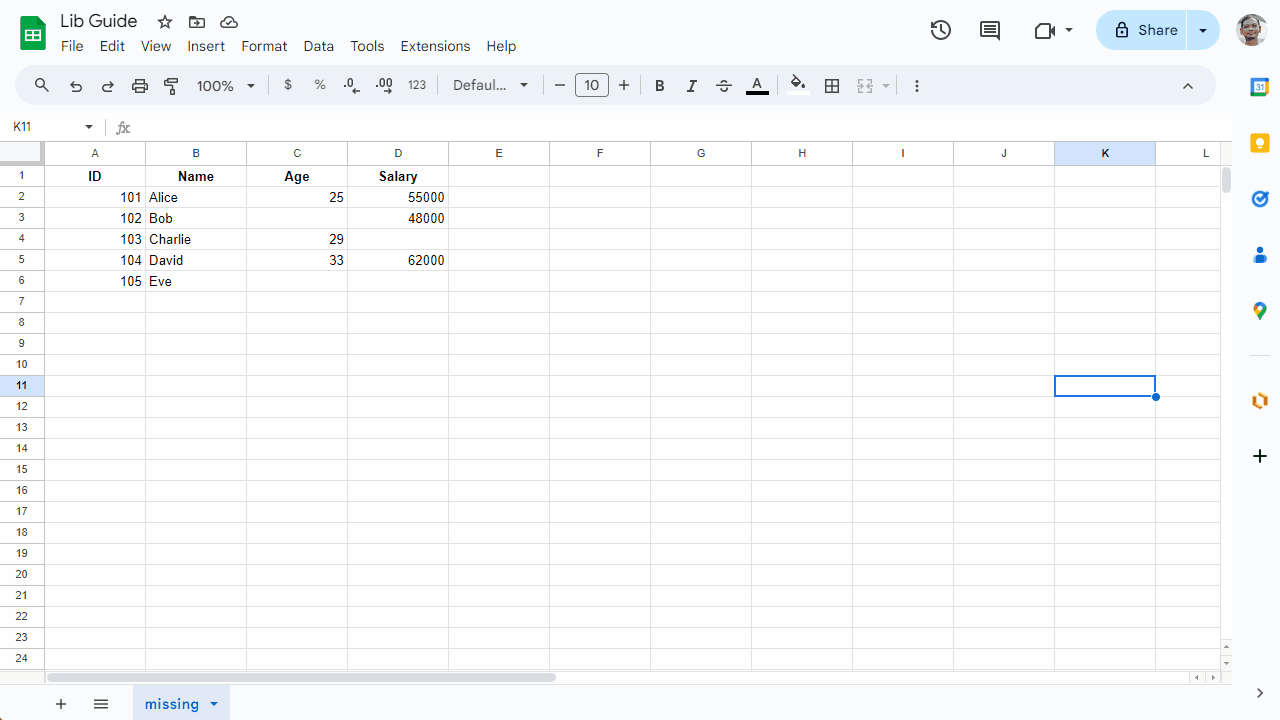
Task: Open the font family dropdown
Action: pyautogui.click(x=490, y=86)
